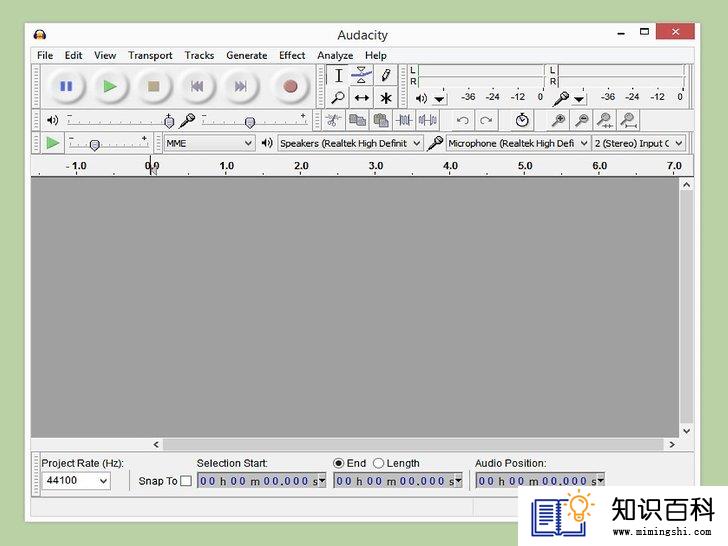Click the output meter speaker icon

click(421, 98)
